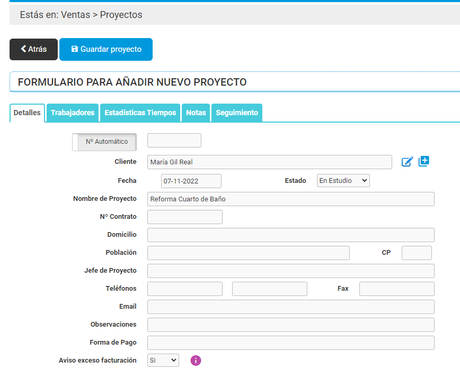Click the second Teléfonos input
460x379 pixels.
(x=270, y=289)
